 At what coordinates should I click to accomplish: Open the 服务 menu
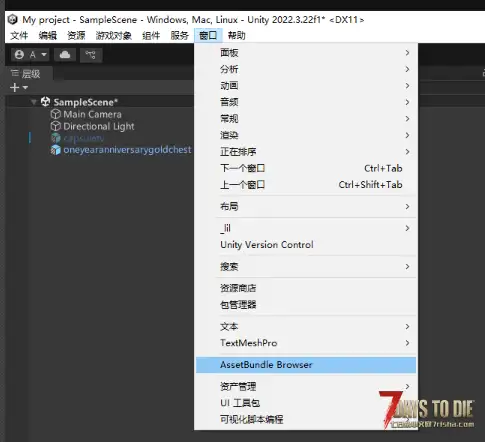pos(179,35)
